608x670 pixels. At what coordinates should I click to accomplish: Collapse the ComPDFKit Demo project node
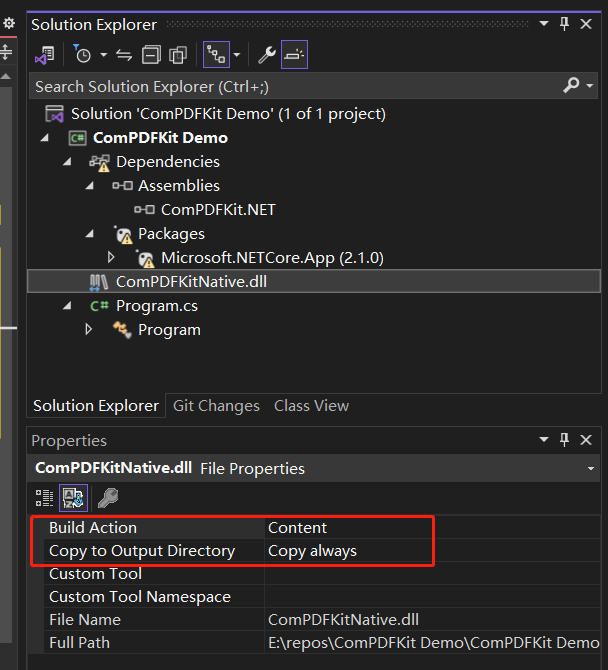(44, 138)
